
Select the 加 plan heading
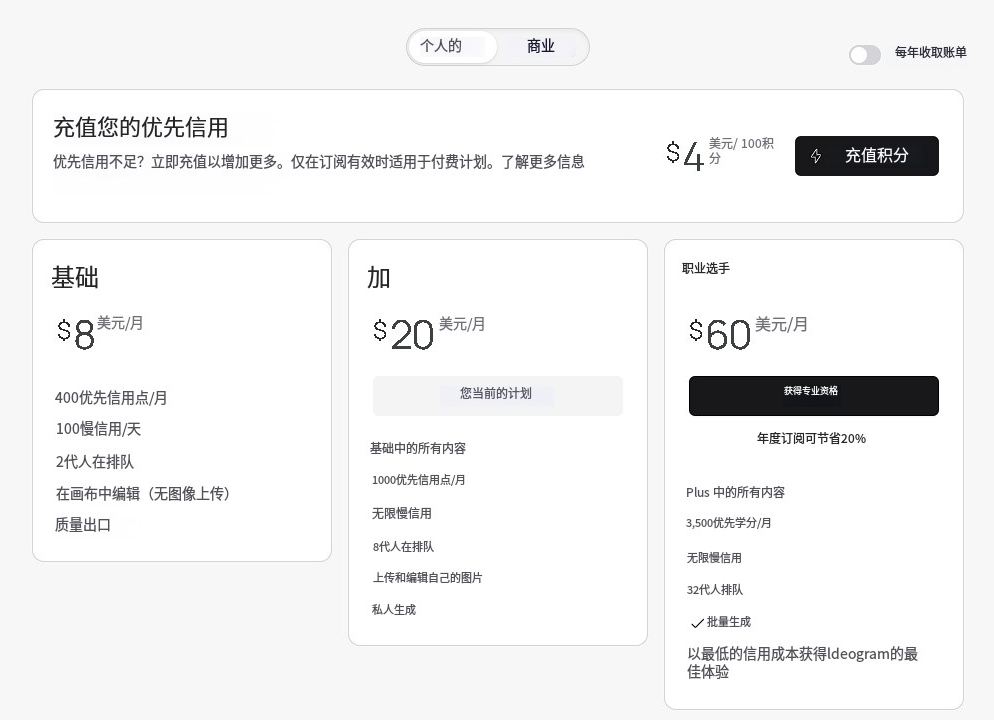tap(379, 277)
